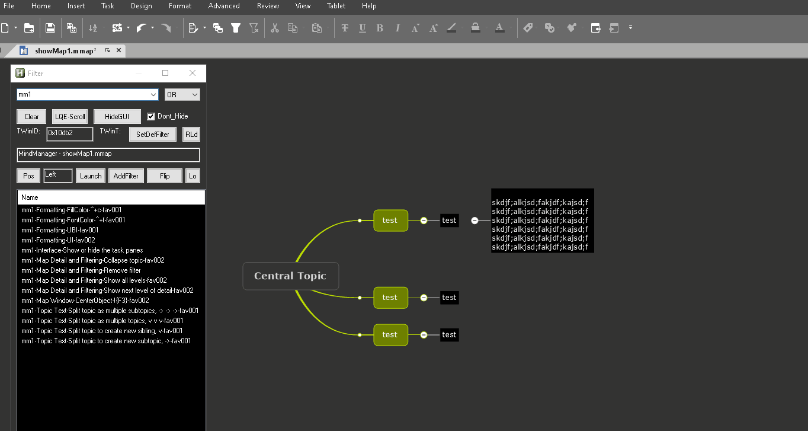
Task: Close the showMap1.mmap tab with X
Action: 119,51
